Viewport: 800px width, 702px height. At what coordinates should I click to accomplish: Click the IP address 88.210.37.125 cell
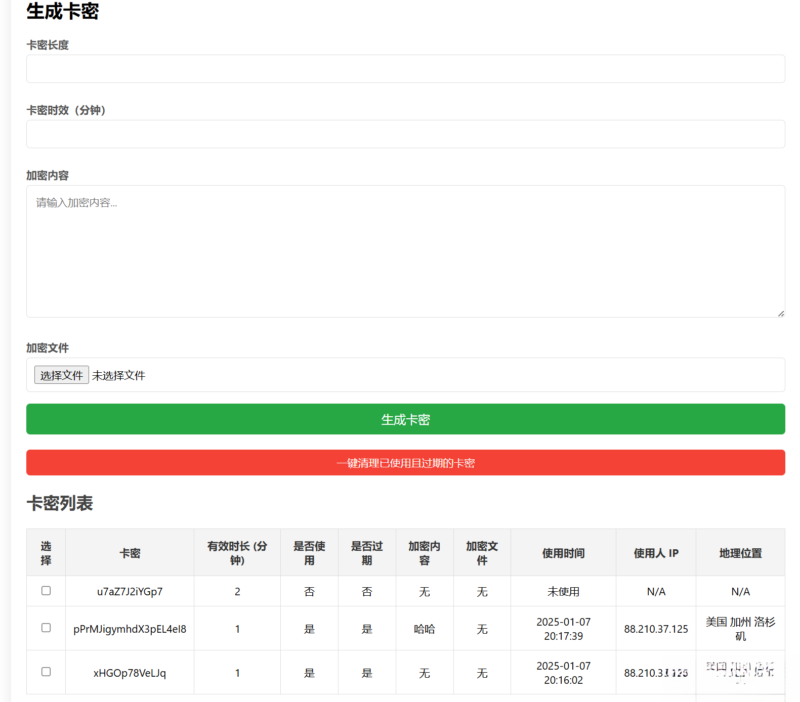655,629
